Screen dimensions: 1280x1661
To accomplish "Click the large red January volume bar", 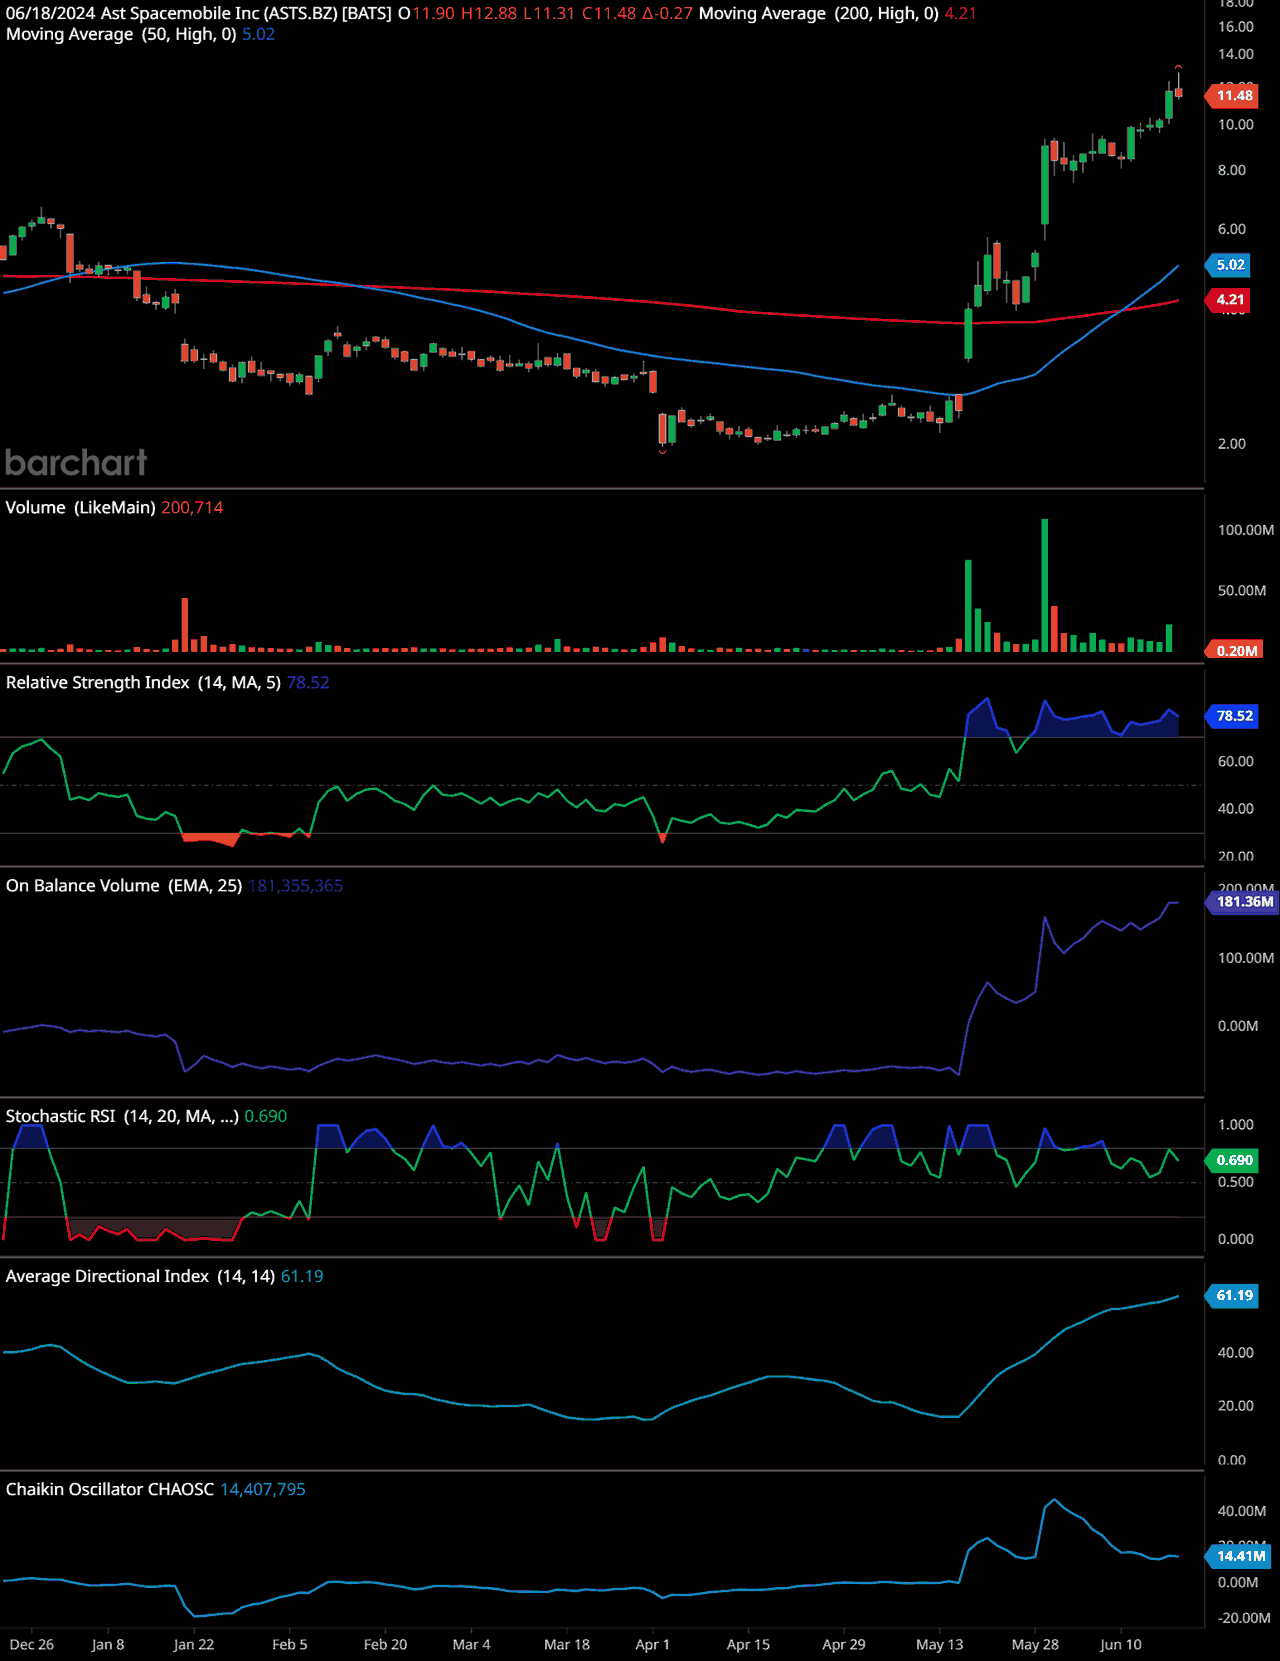I will [x=184, y=625].
